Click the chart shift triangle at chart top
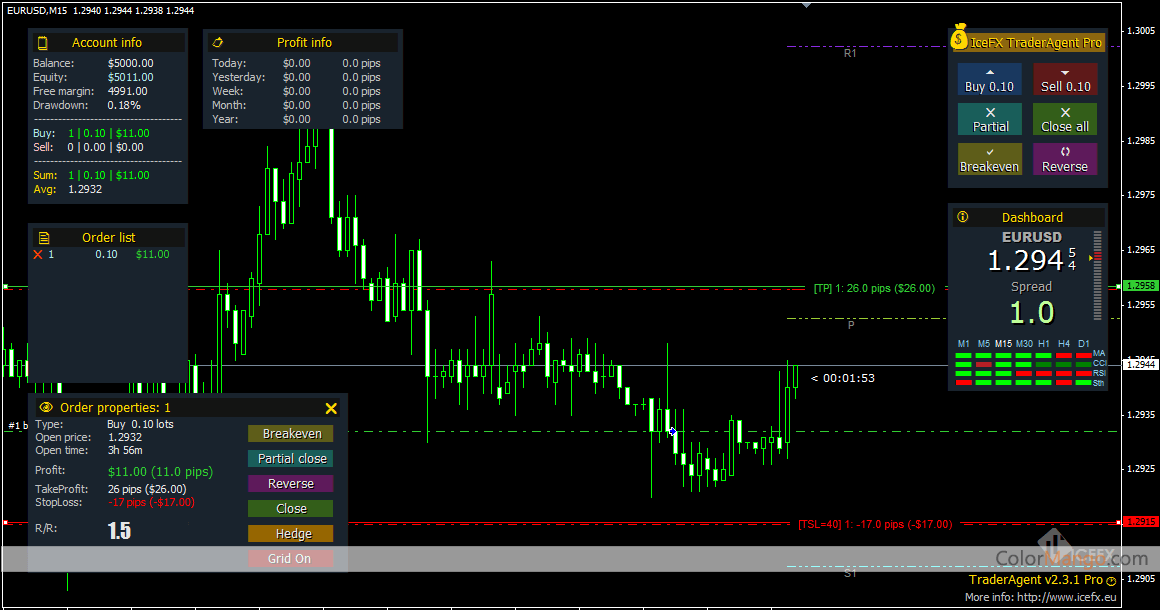The image size is (1160, 610). [x=806, y=5]
